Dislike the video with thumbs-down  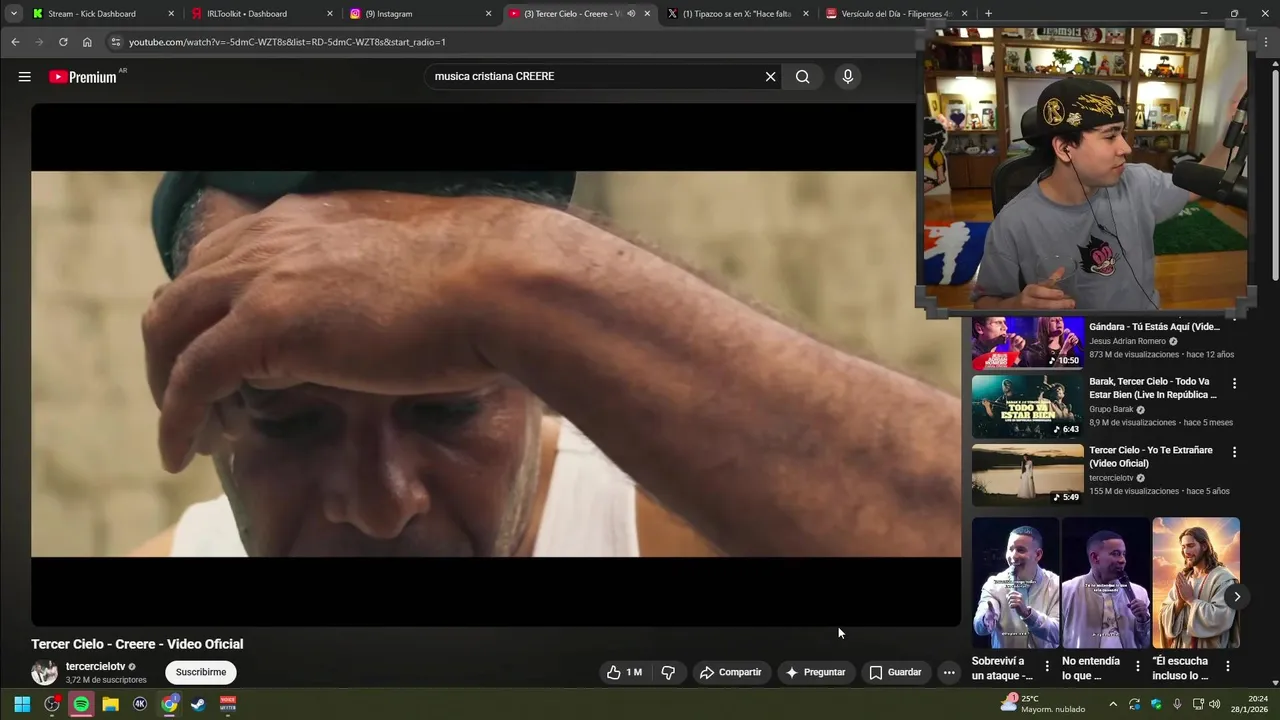[x=668, y=672]
